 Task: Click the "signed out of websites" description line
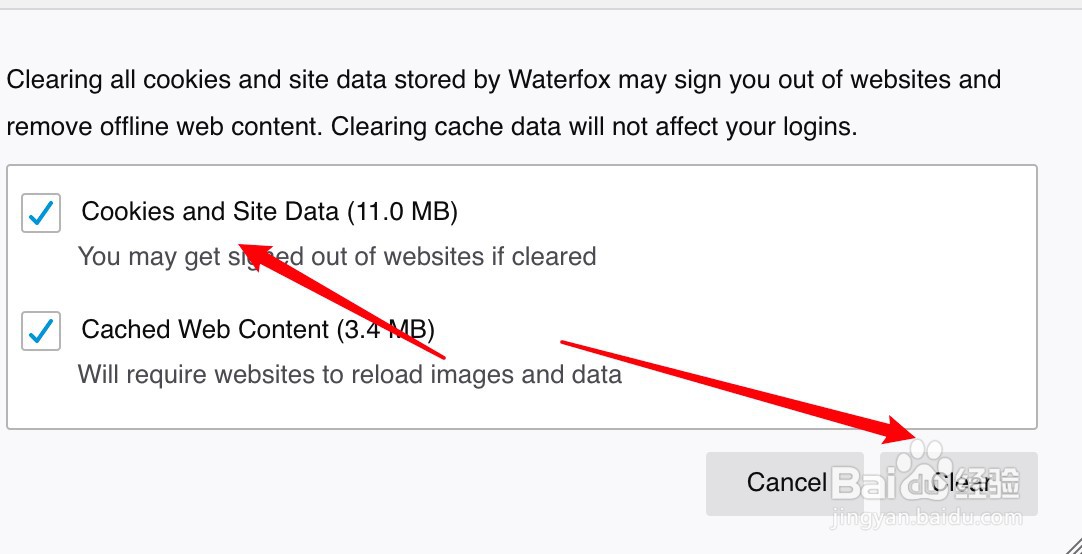(x=337, y=257)
